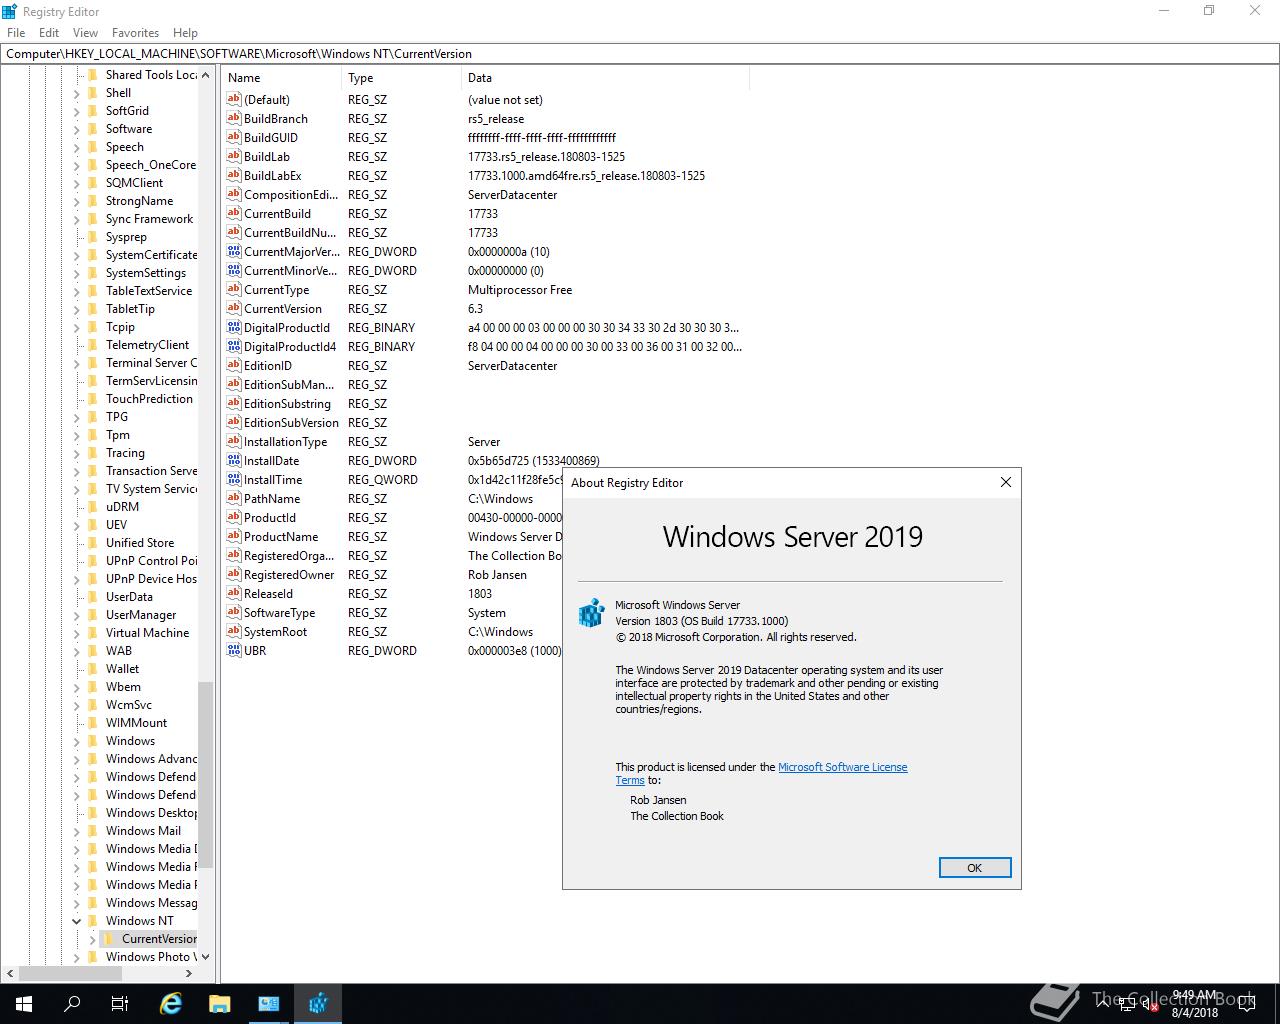Click the Type column header
This screenshot has width=1280, height=1024.
point(402,78)
